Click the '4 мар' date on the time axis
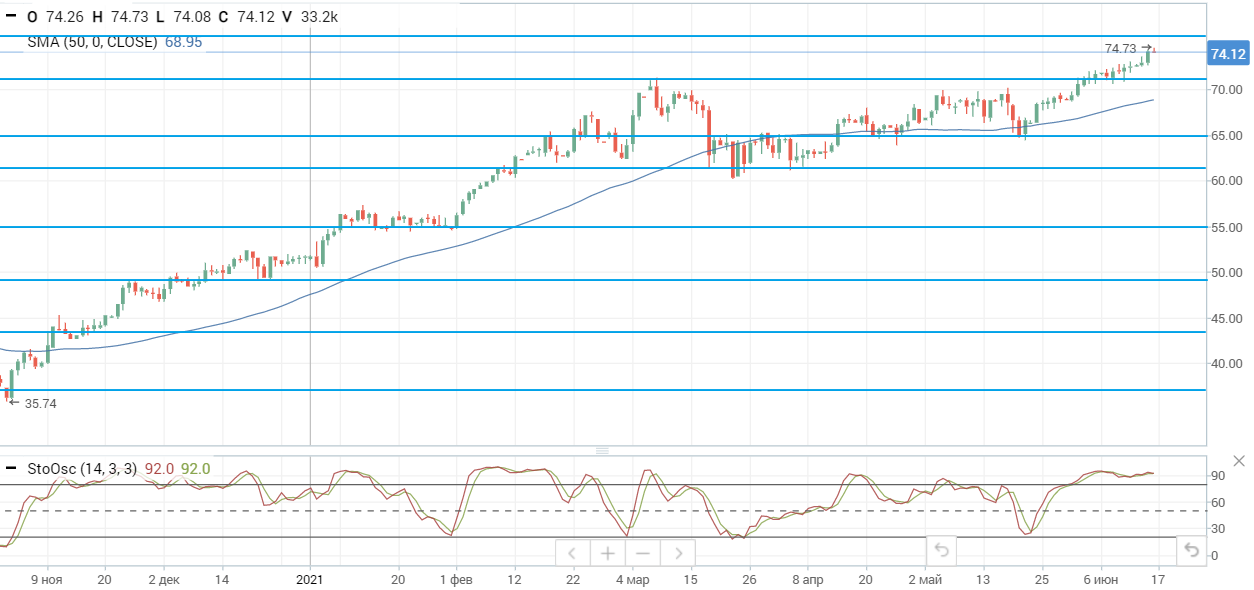Screen dimensions: 1254x590 (632, 580)
